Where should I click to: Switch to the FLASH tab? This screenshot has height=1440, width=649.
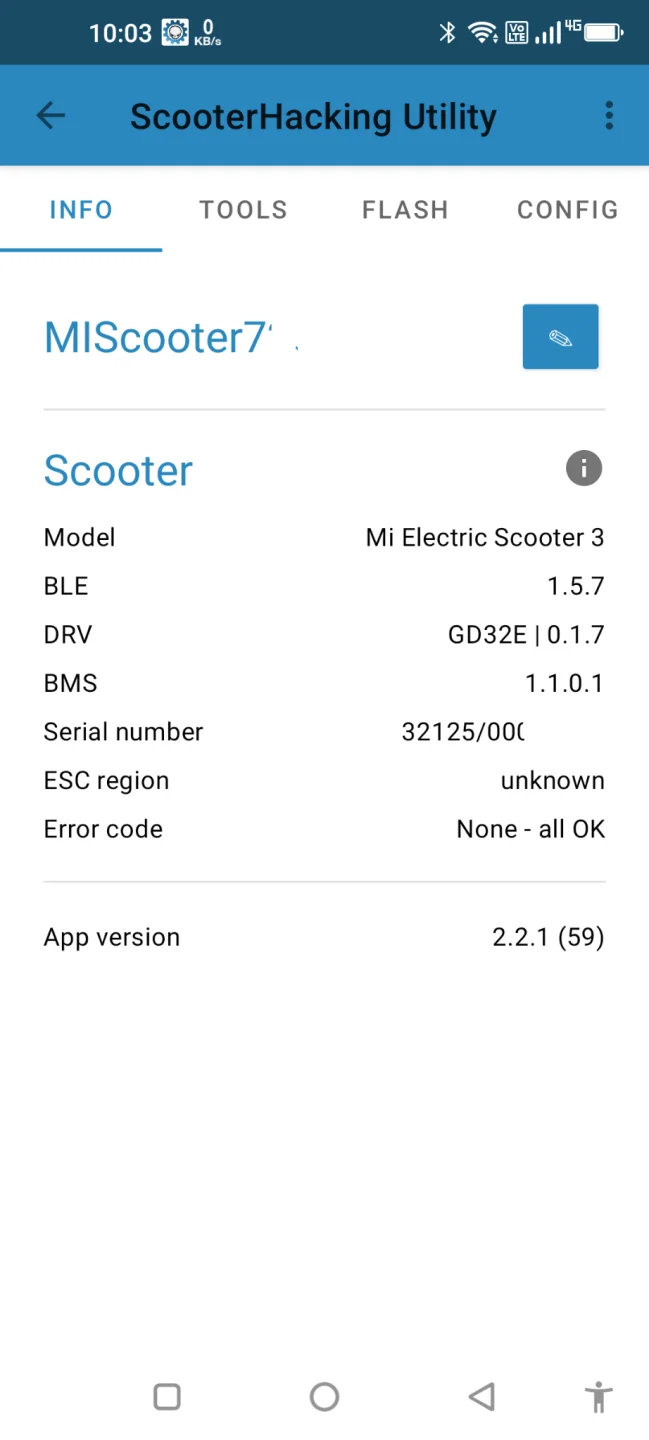click(405, 210)
